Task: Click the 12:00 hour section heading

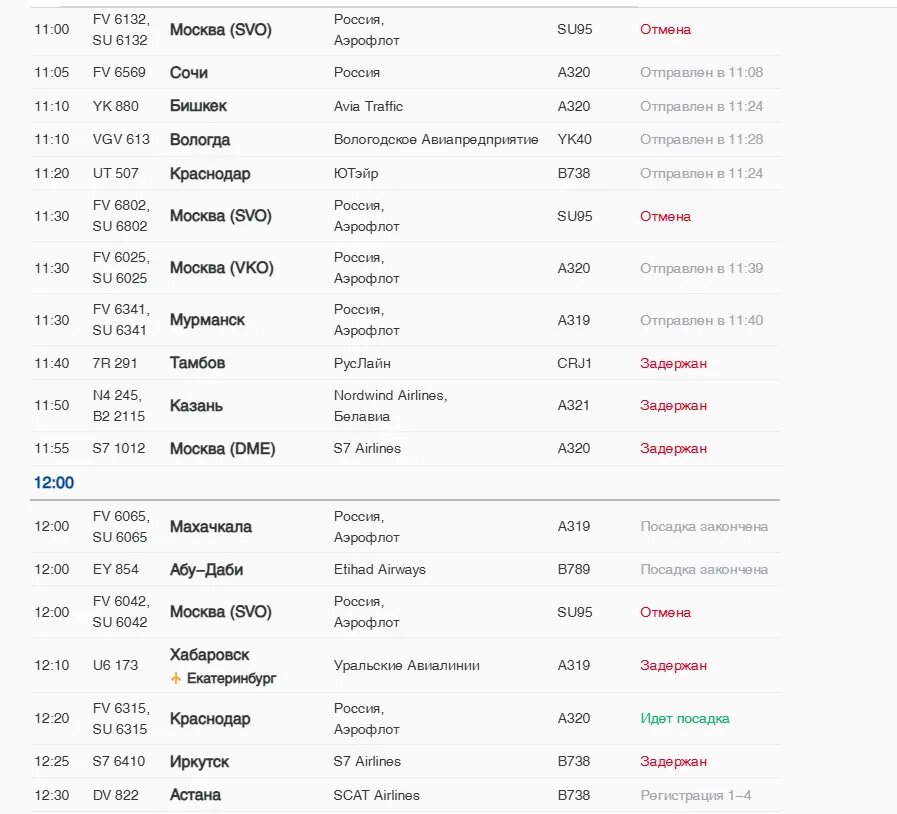Action: tap(54, 482)
